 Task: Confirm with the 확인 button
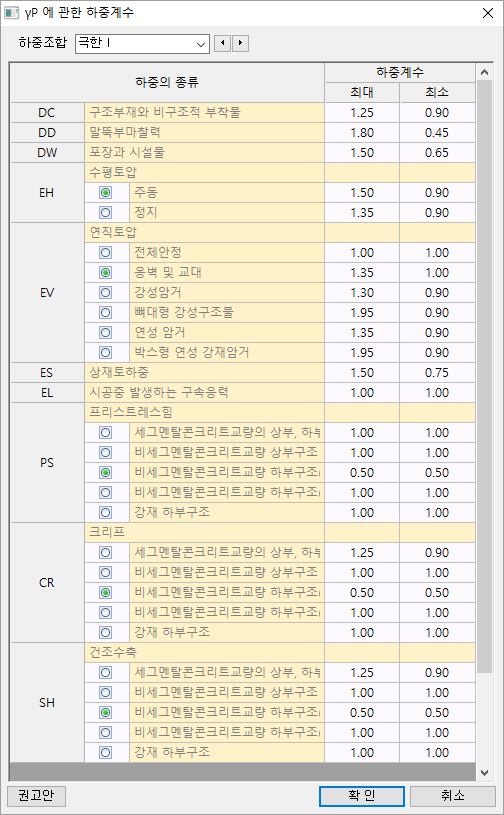[362, 796]
